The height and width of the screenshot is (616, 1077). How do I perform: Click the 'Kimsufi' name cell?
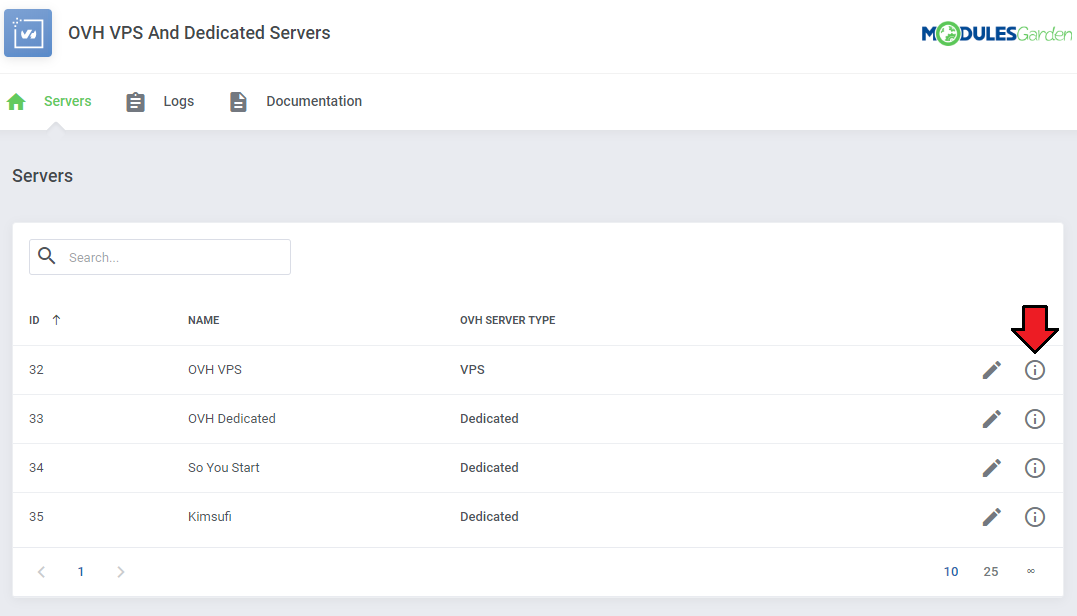[209, 516]
